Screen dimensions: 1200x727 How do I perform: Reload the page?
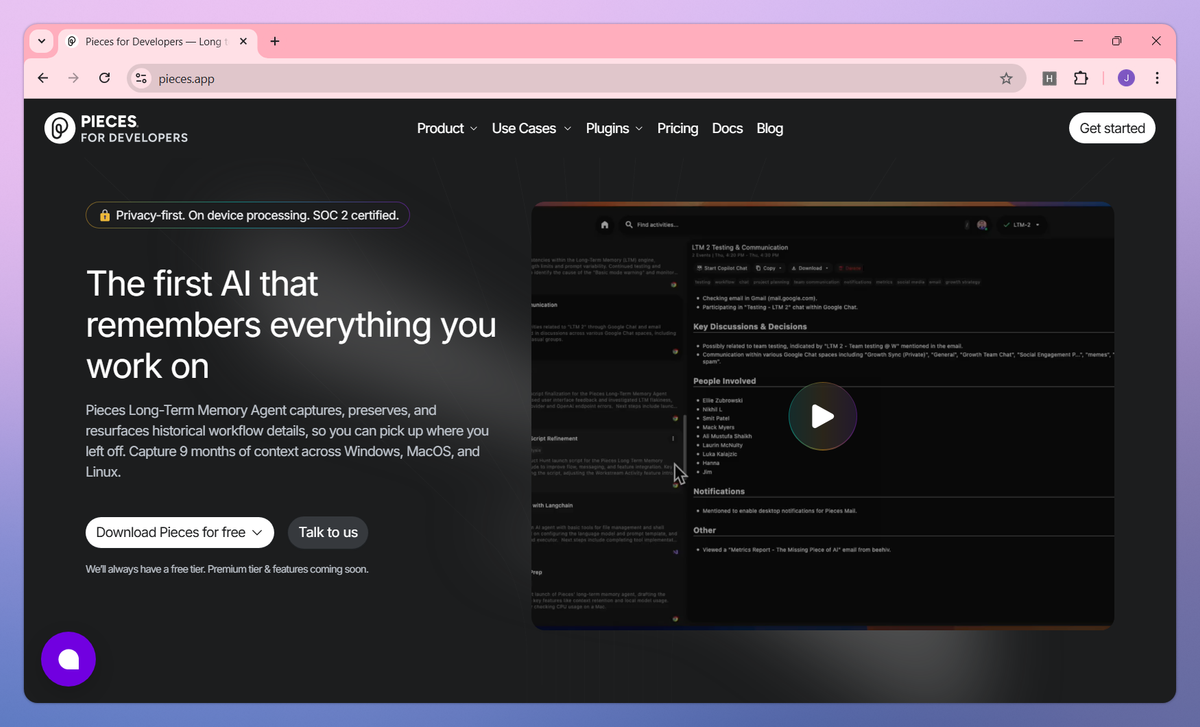pos(104,78)
